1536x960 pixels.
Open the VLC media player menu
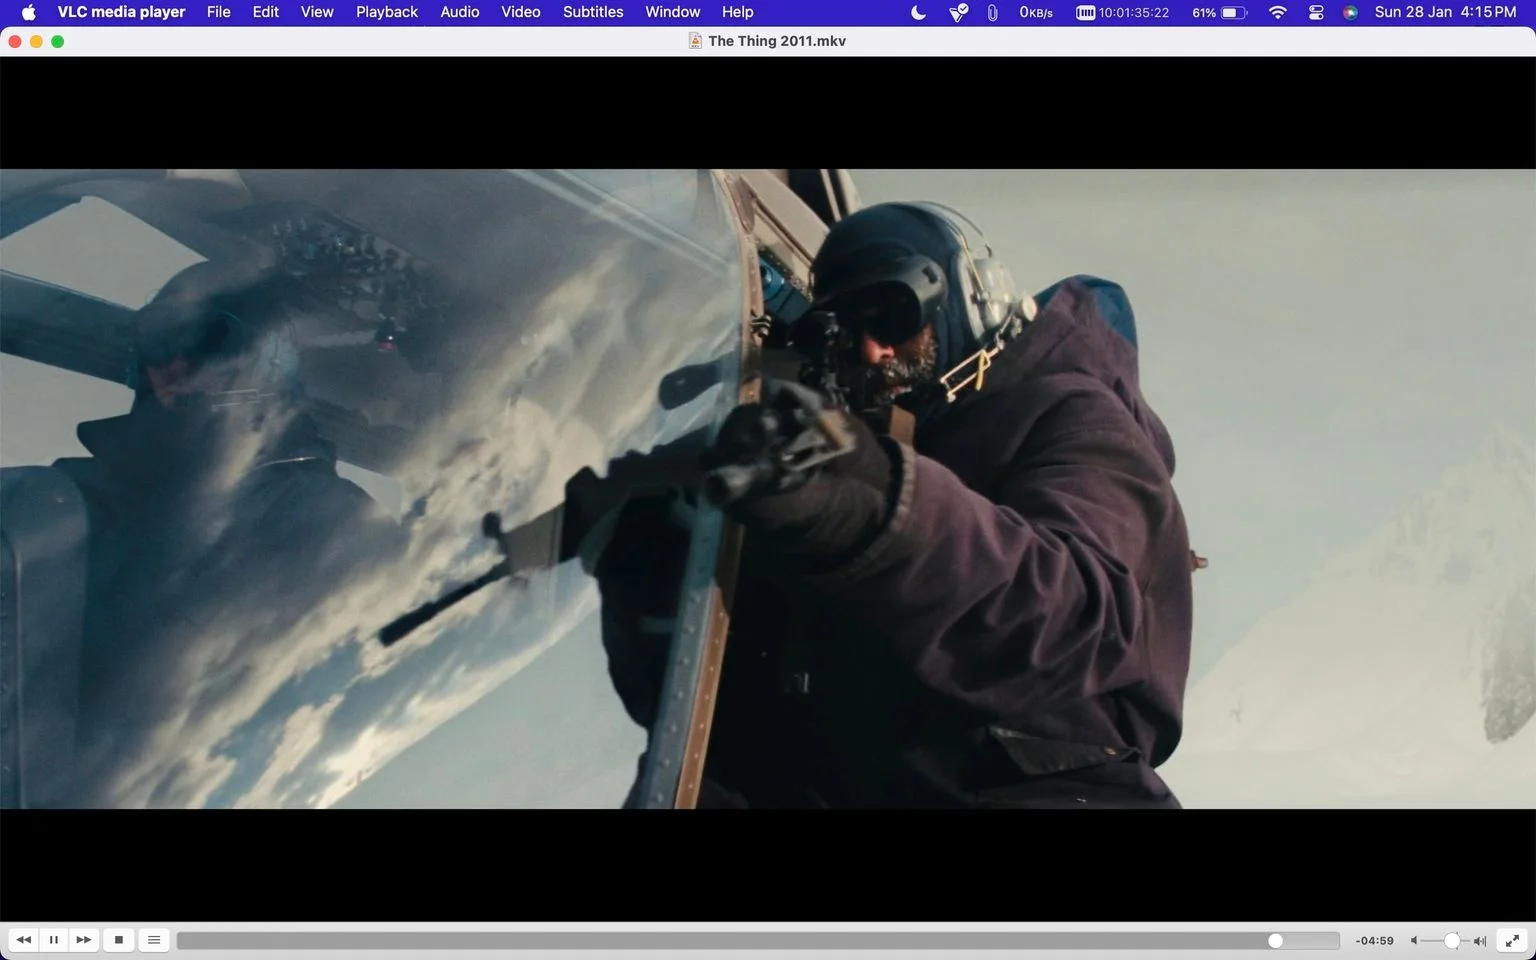coord(121,12)
